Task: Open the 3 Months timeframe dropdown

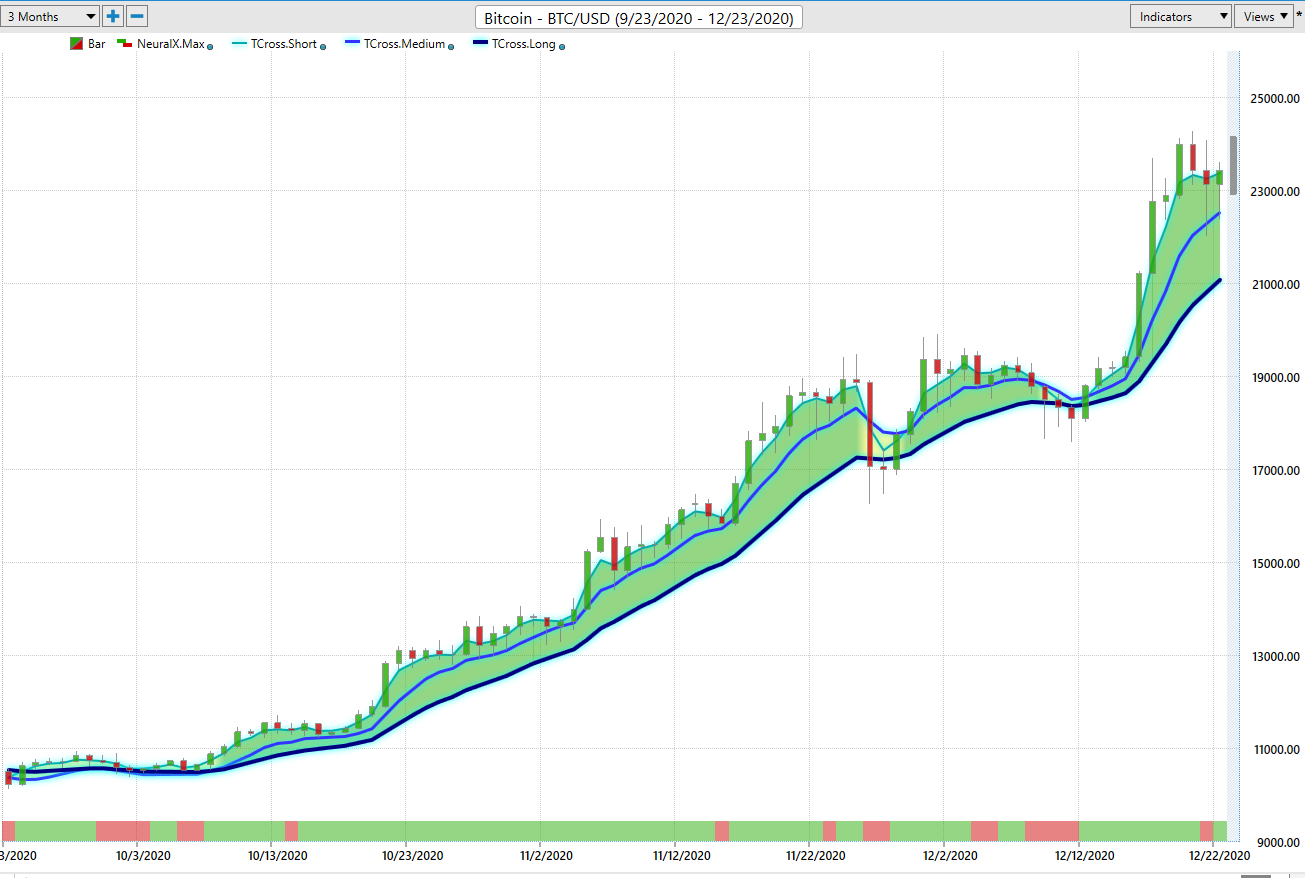Action: tap(51, 16)
